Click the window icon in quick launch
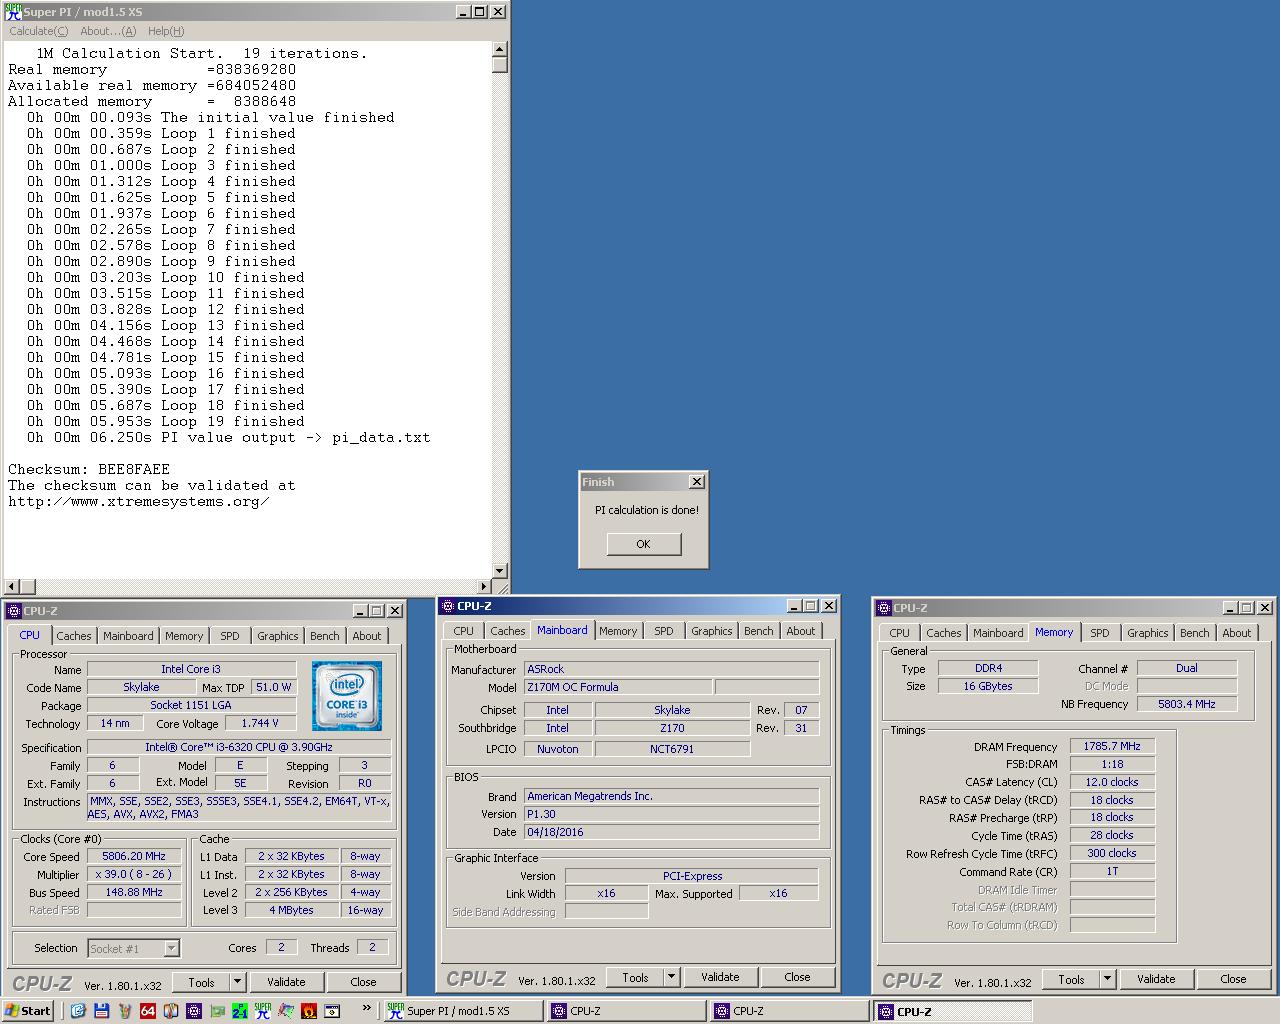This screenshot has height=1024, width=1280. [332, 1011]
